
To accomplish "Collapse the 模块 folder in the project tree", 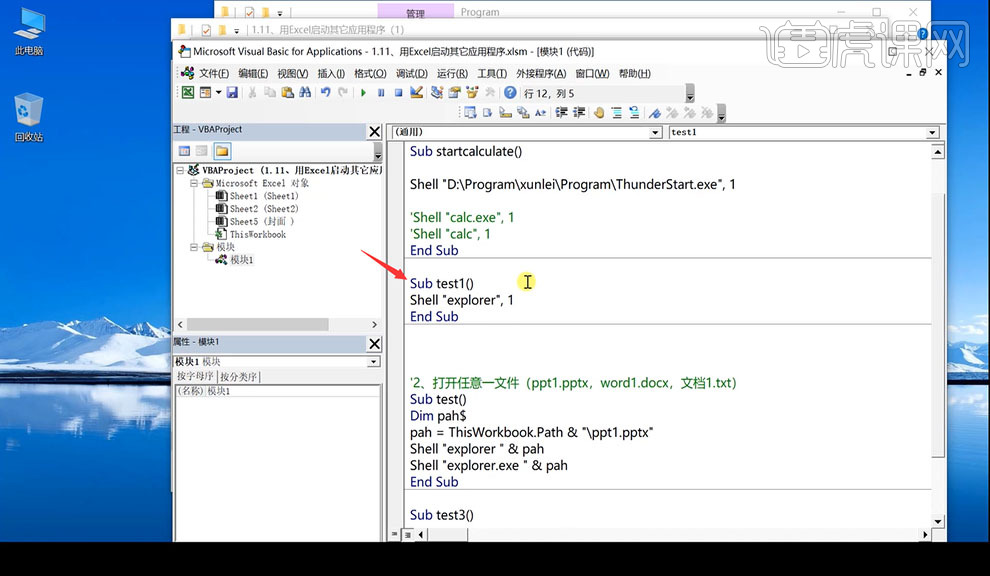I will [194, 247].
